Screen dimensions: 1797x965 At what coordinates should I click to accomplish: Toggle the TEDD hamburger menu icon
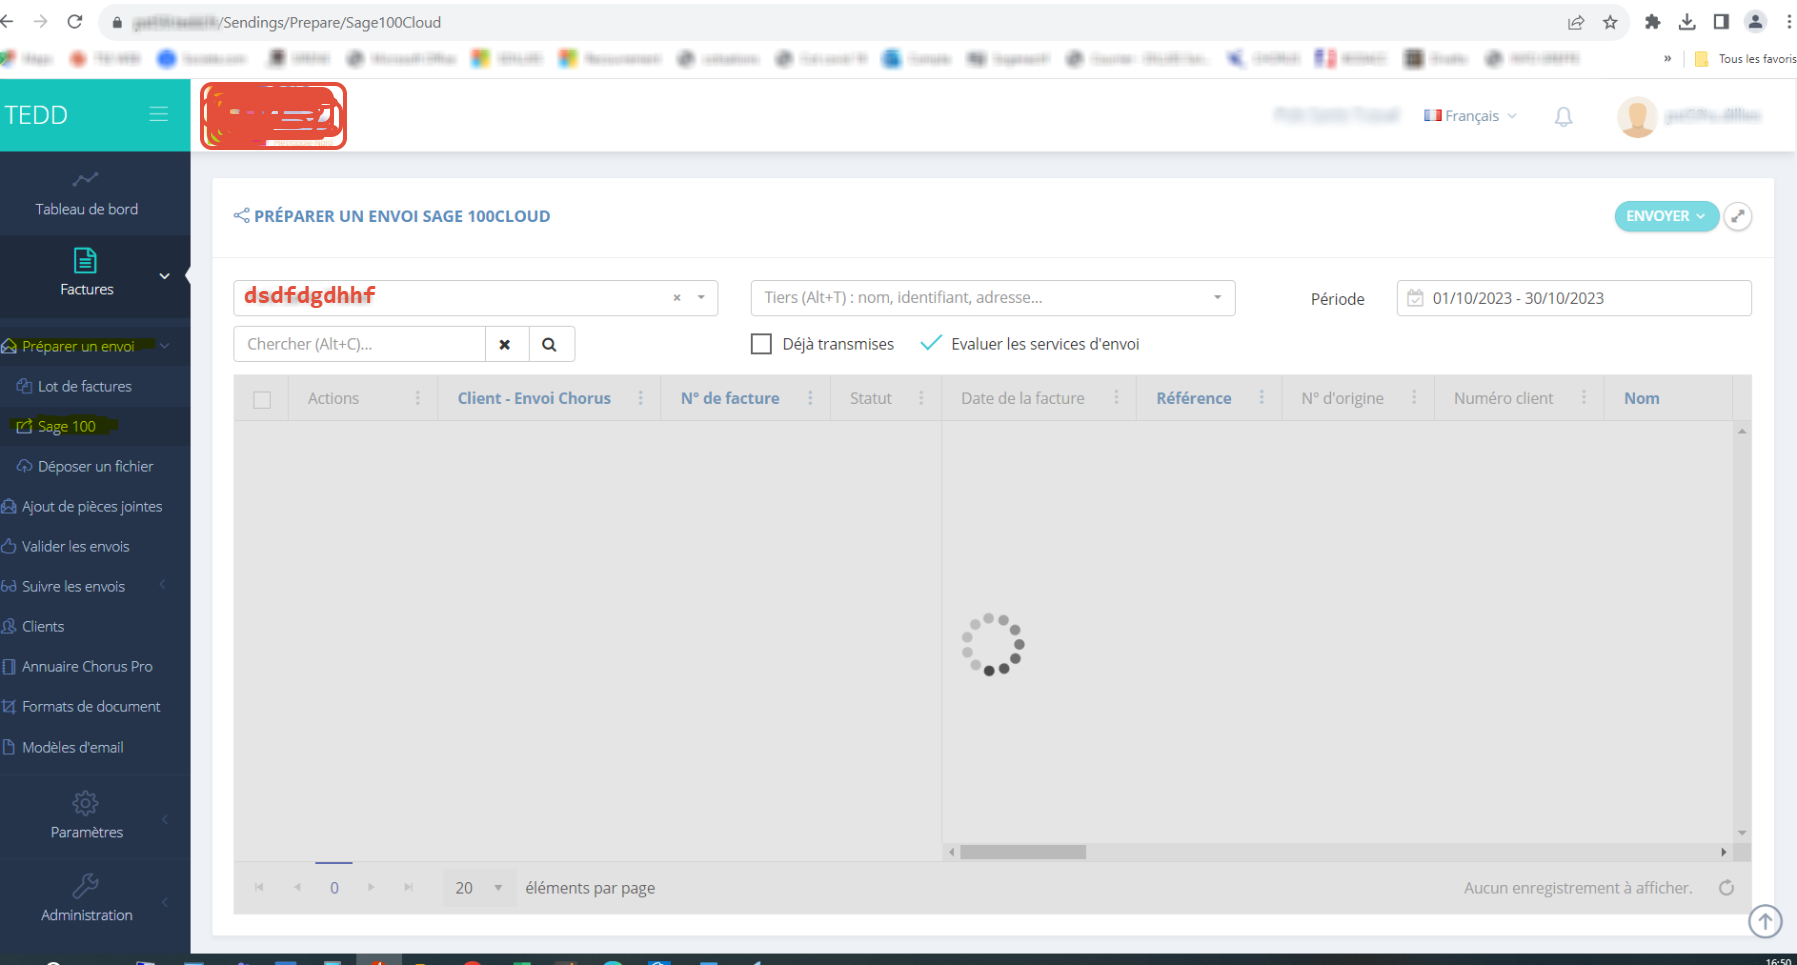158,115
